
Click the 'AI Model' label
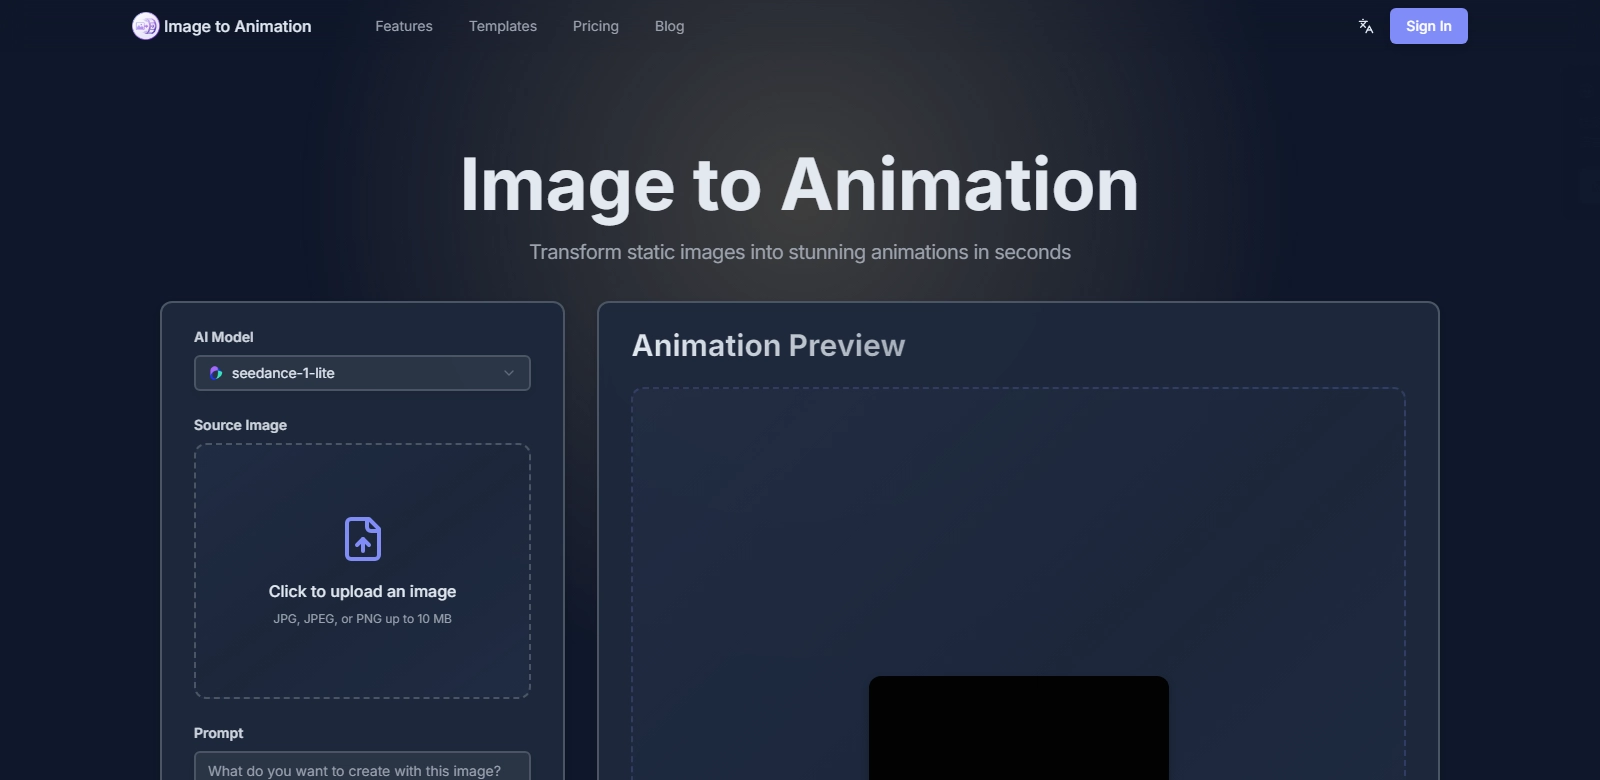pos(224,337)
